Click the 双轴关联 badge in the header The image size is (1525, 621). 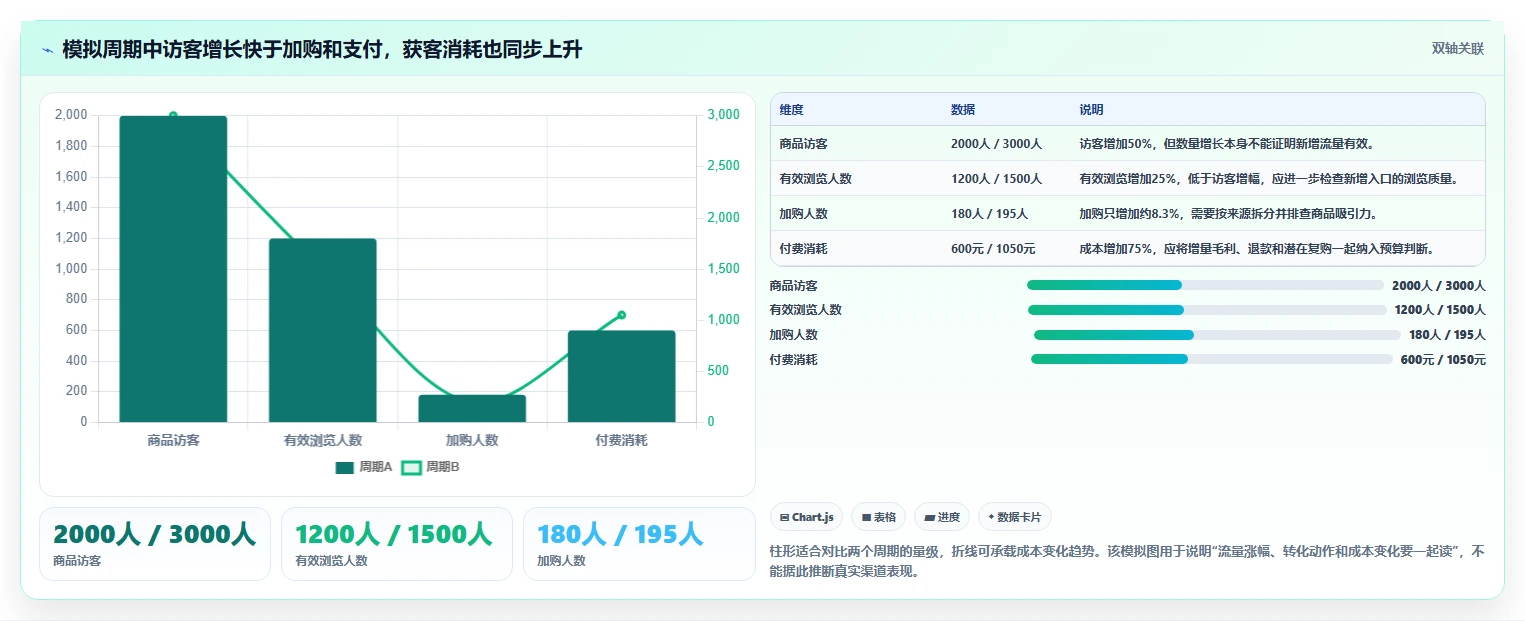coord(1458,49)
